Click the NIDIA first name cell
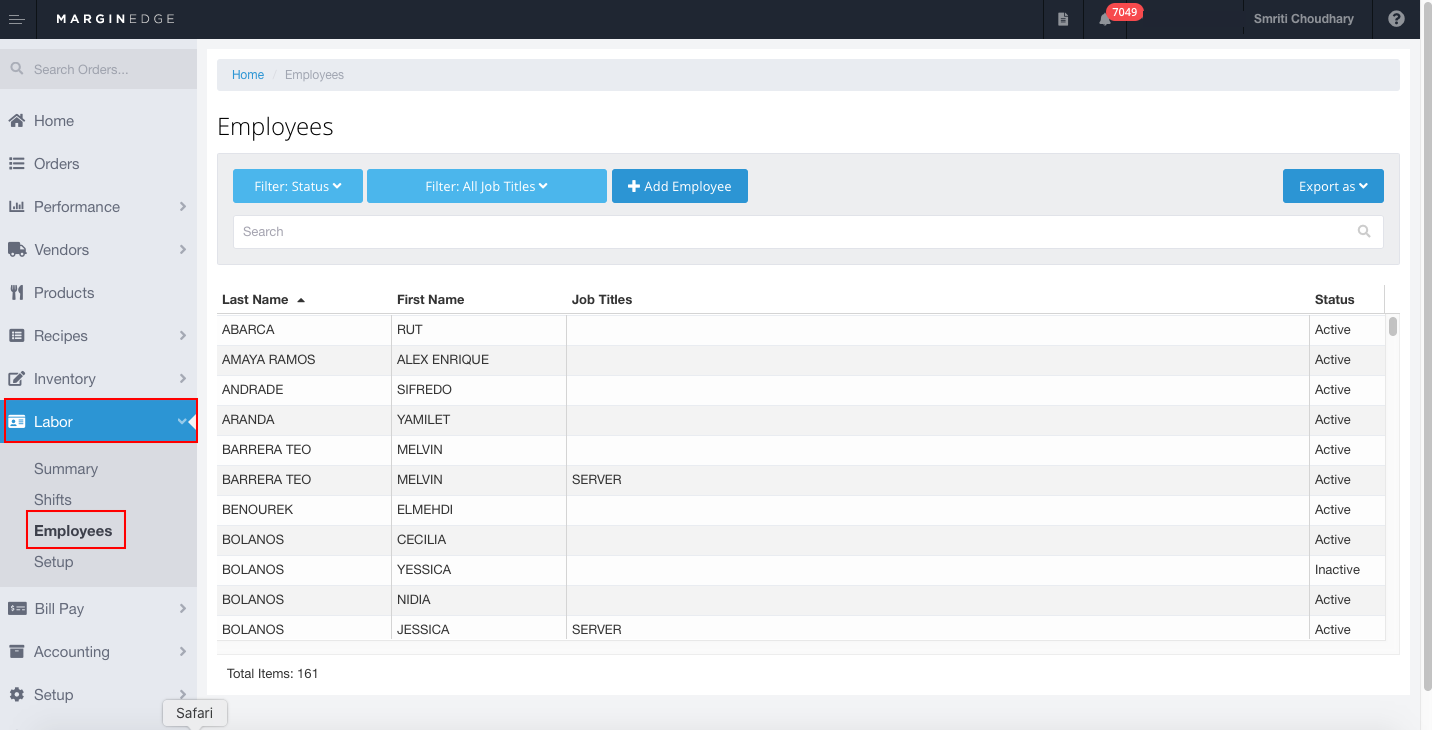 tap(479, 600)
